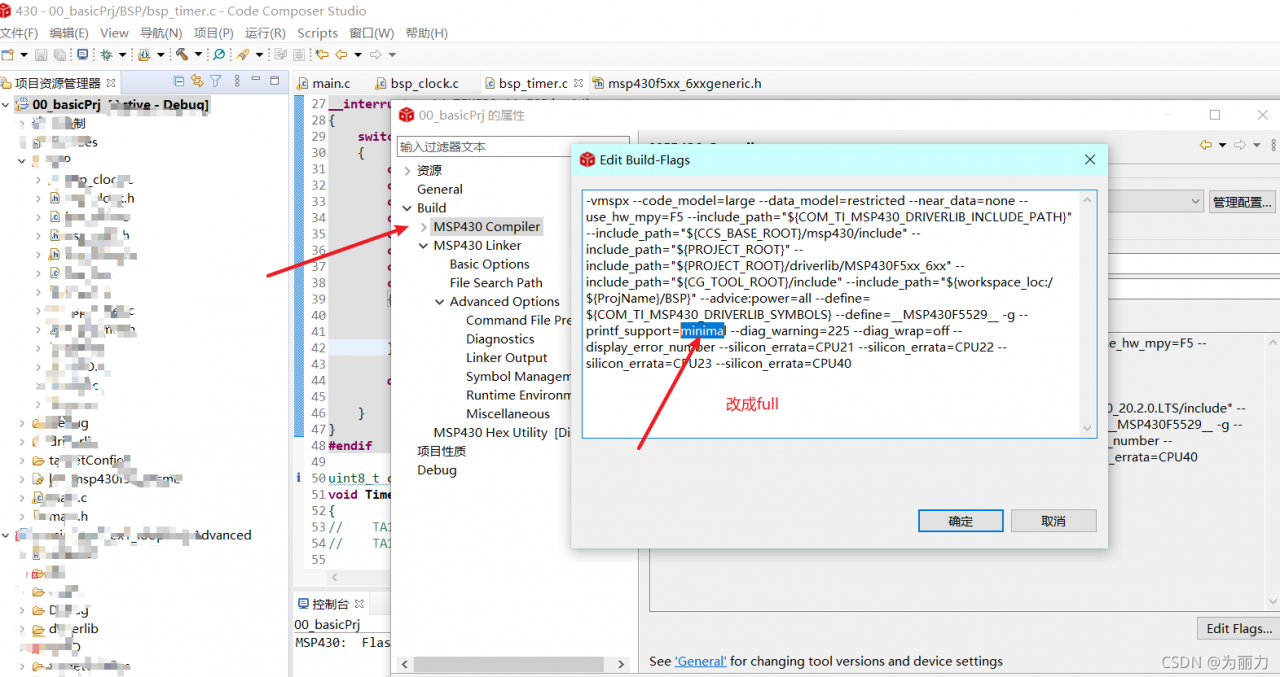Close the bsp_timer.c editor tab
This screenshot has height=677, width=1280.
580,83
